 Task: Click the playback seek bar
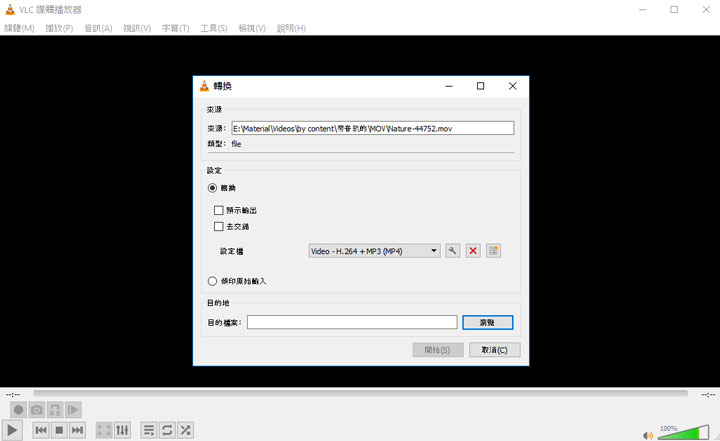tap(360, 393)
